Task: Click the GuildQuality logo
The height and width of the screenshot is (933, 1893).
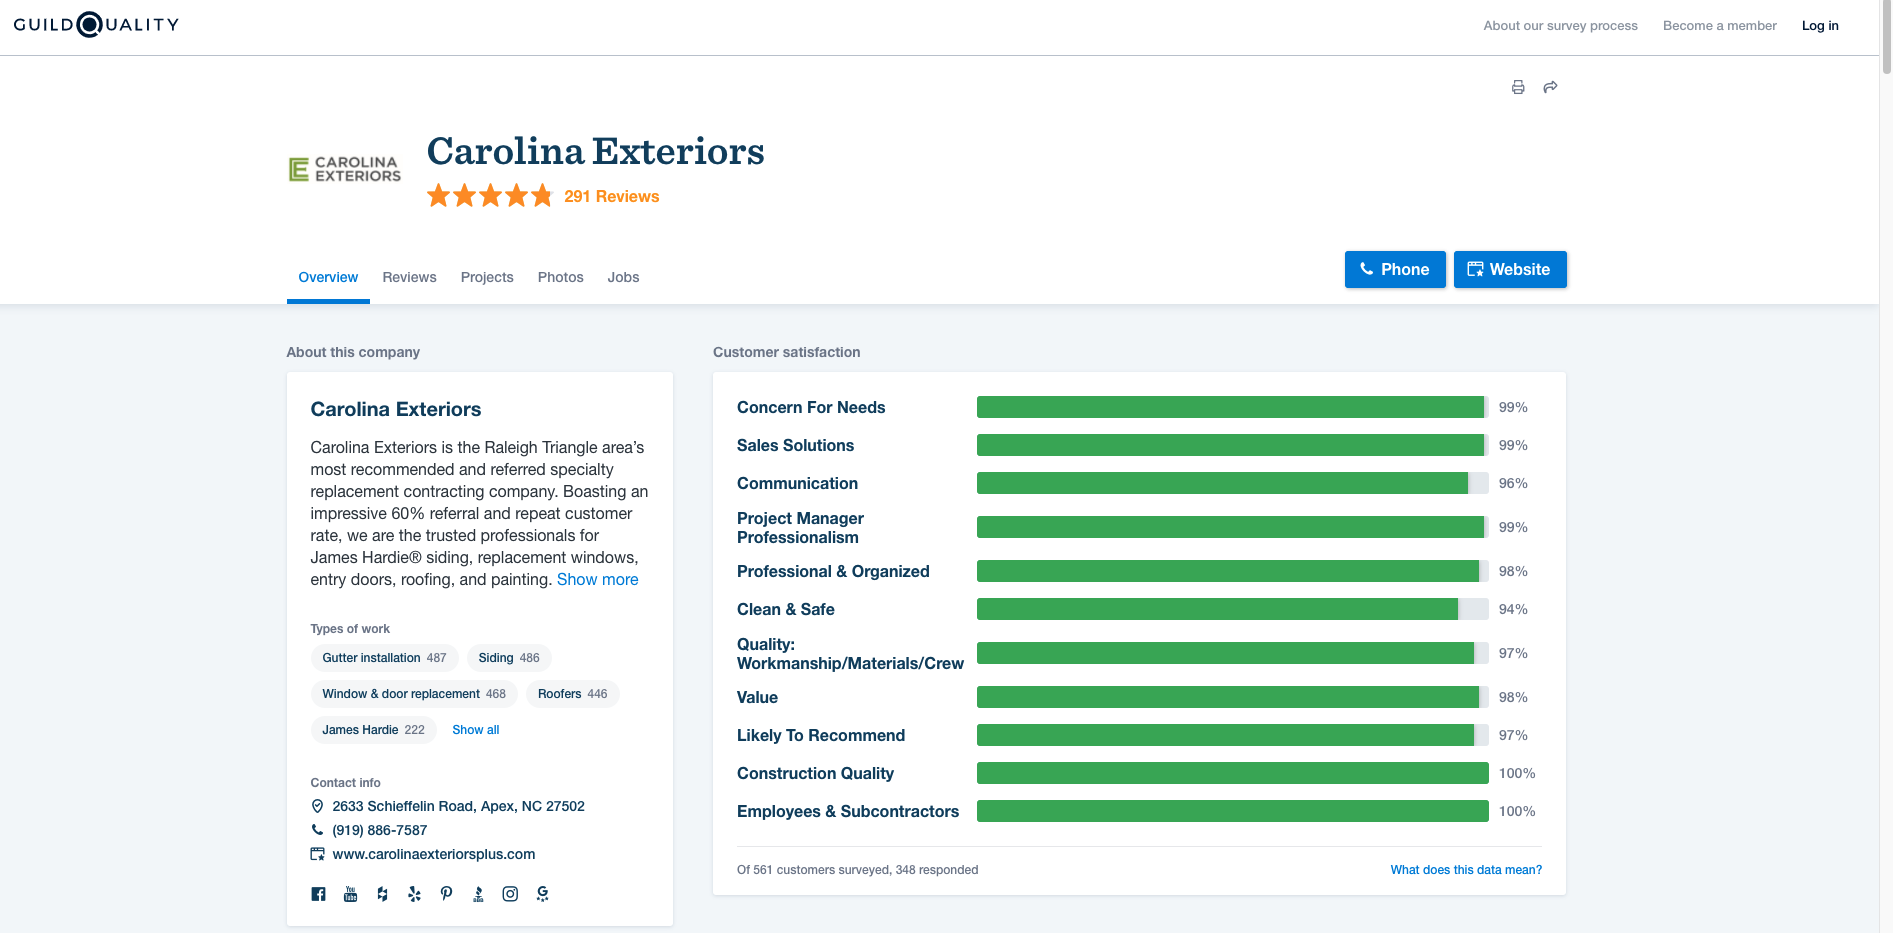Action: [96, 24]
